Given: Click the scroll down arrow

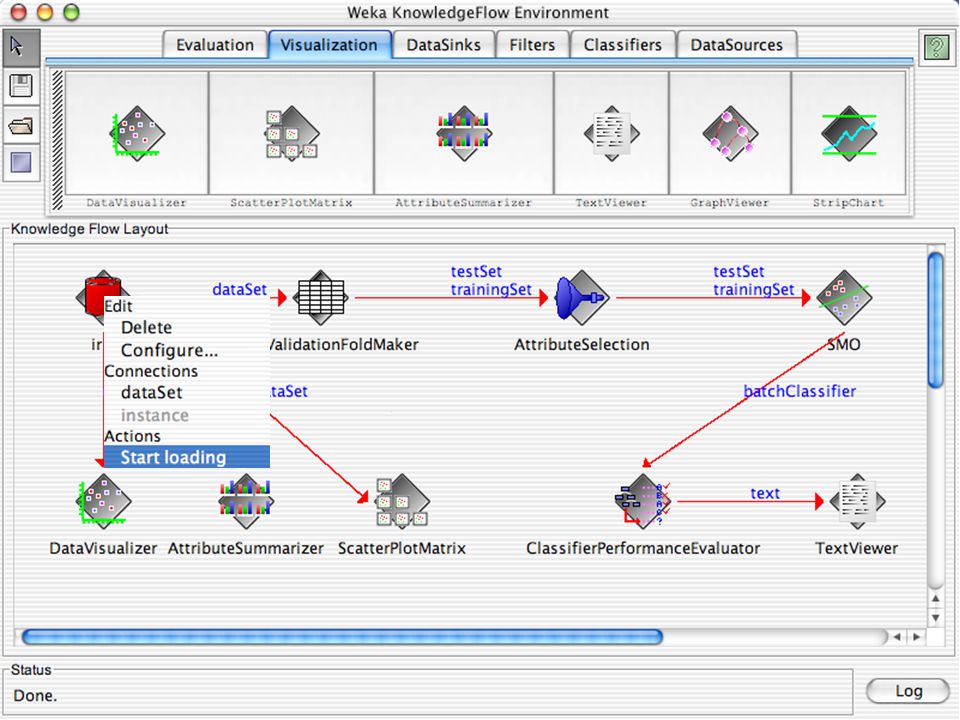Looking at the screenshot, I should click(936, 618).
